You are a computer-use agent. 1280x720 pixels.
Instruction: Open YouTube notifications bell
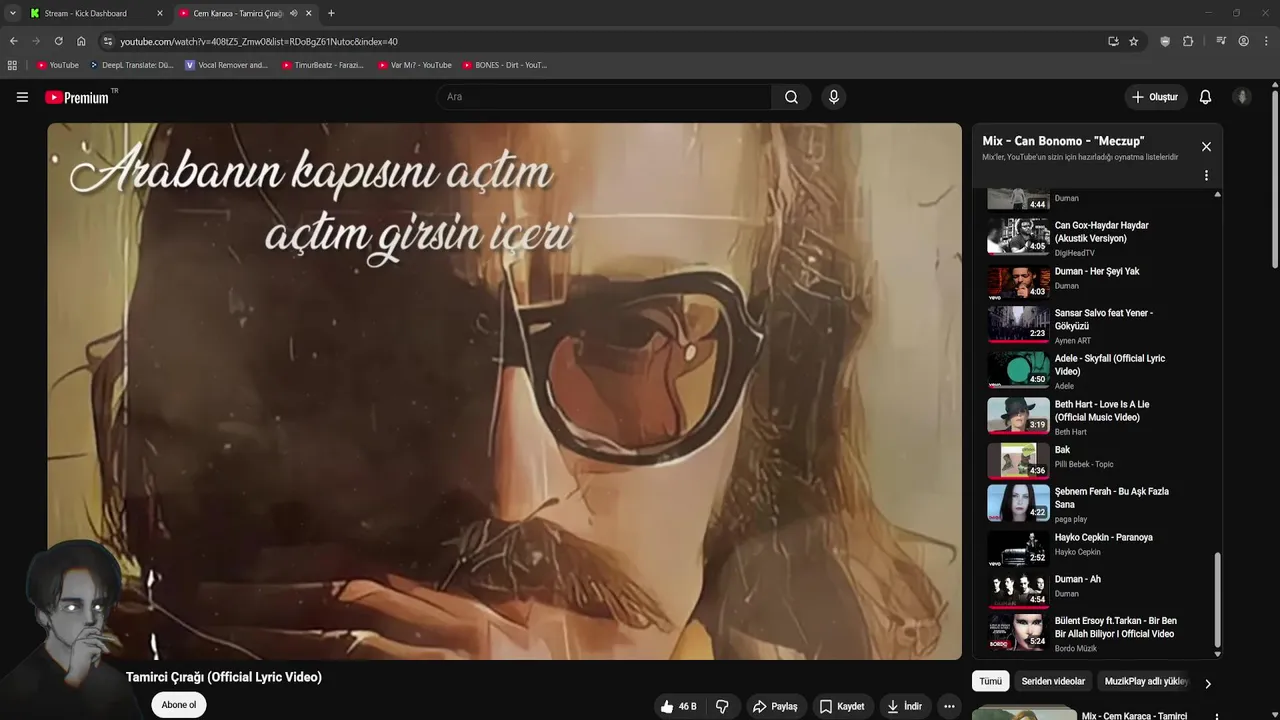1205,97
